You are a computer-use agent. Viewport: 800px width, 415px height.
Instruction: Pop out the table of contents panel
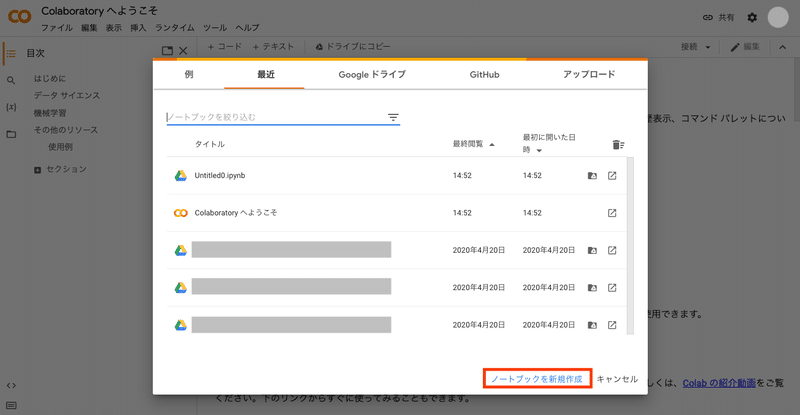point(167,51)
